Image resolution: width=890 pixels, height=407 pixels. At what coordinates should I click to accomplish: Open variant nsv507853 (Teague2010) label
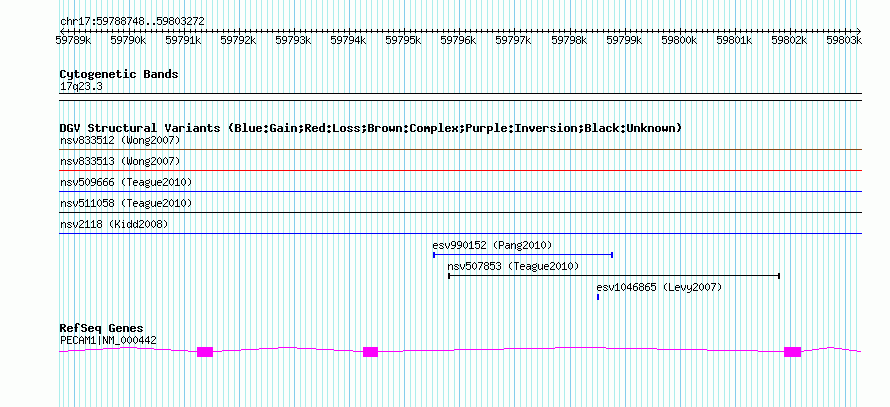click(513, 266)
